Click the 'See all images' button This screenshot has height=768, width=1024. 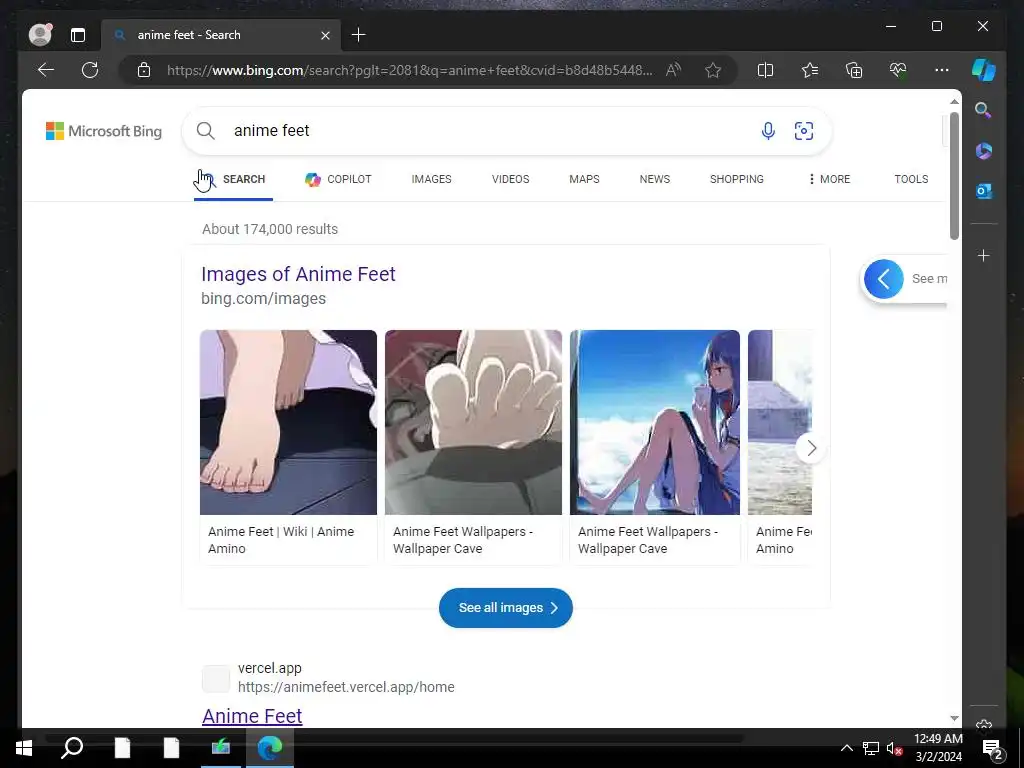pyautogui.click(x=505, y=608)
